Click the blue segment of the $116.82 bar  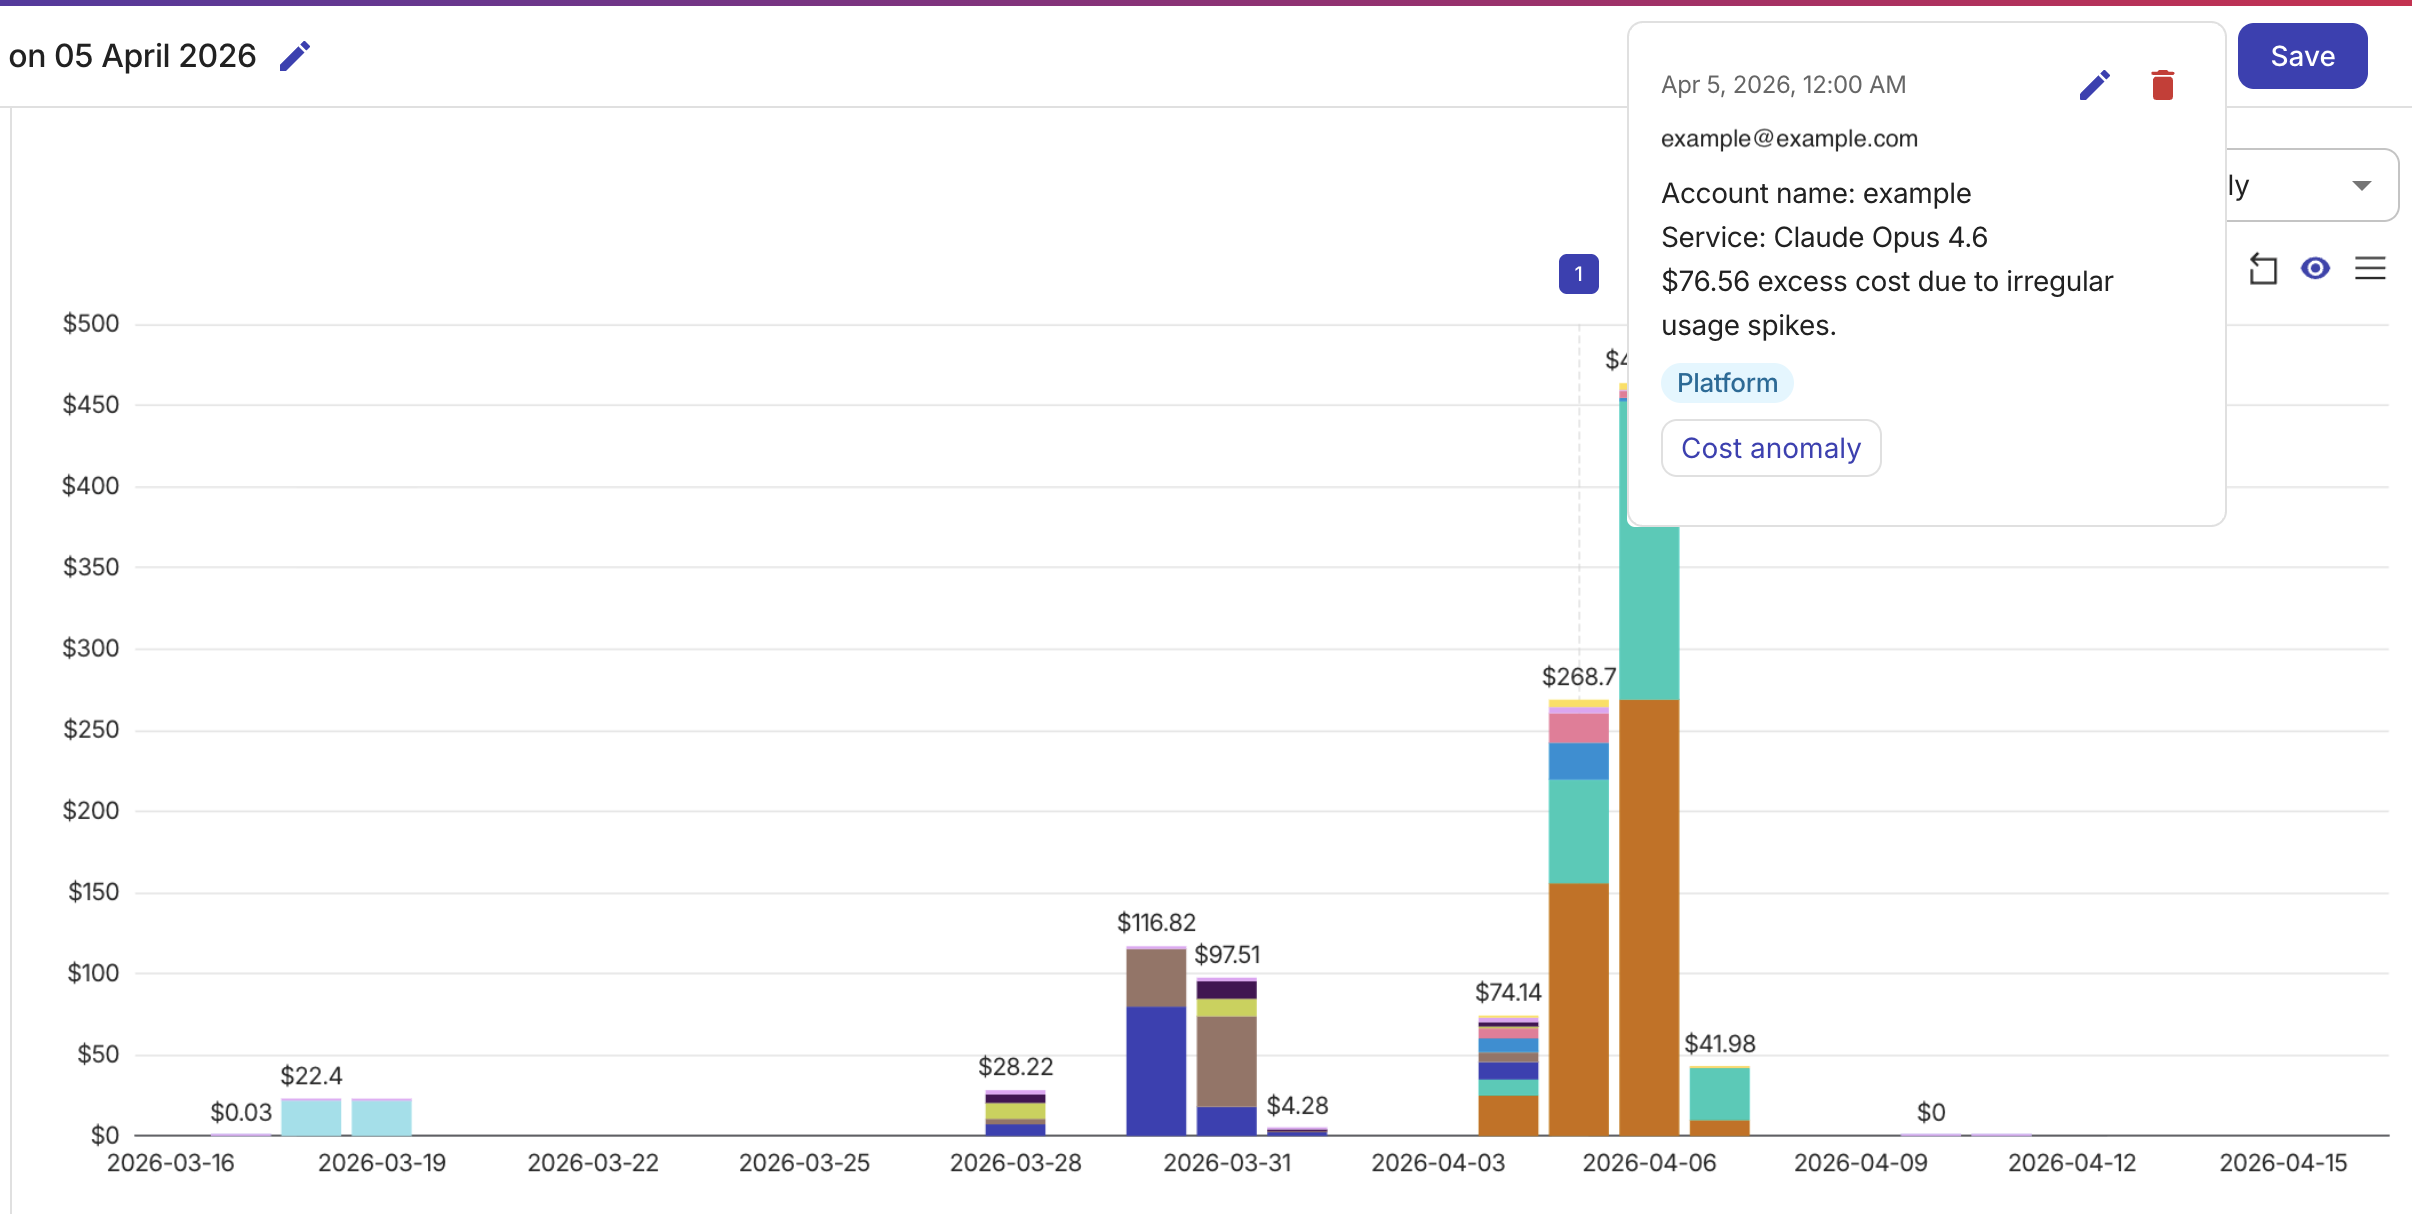1155,1070
